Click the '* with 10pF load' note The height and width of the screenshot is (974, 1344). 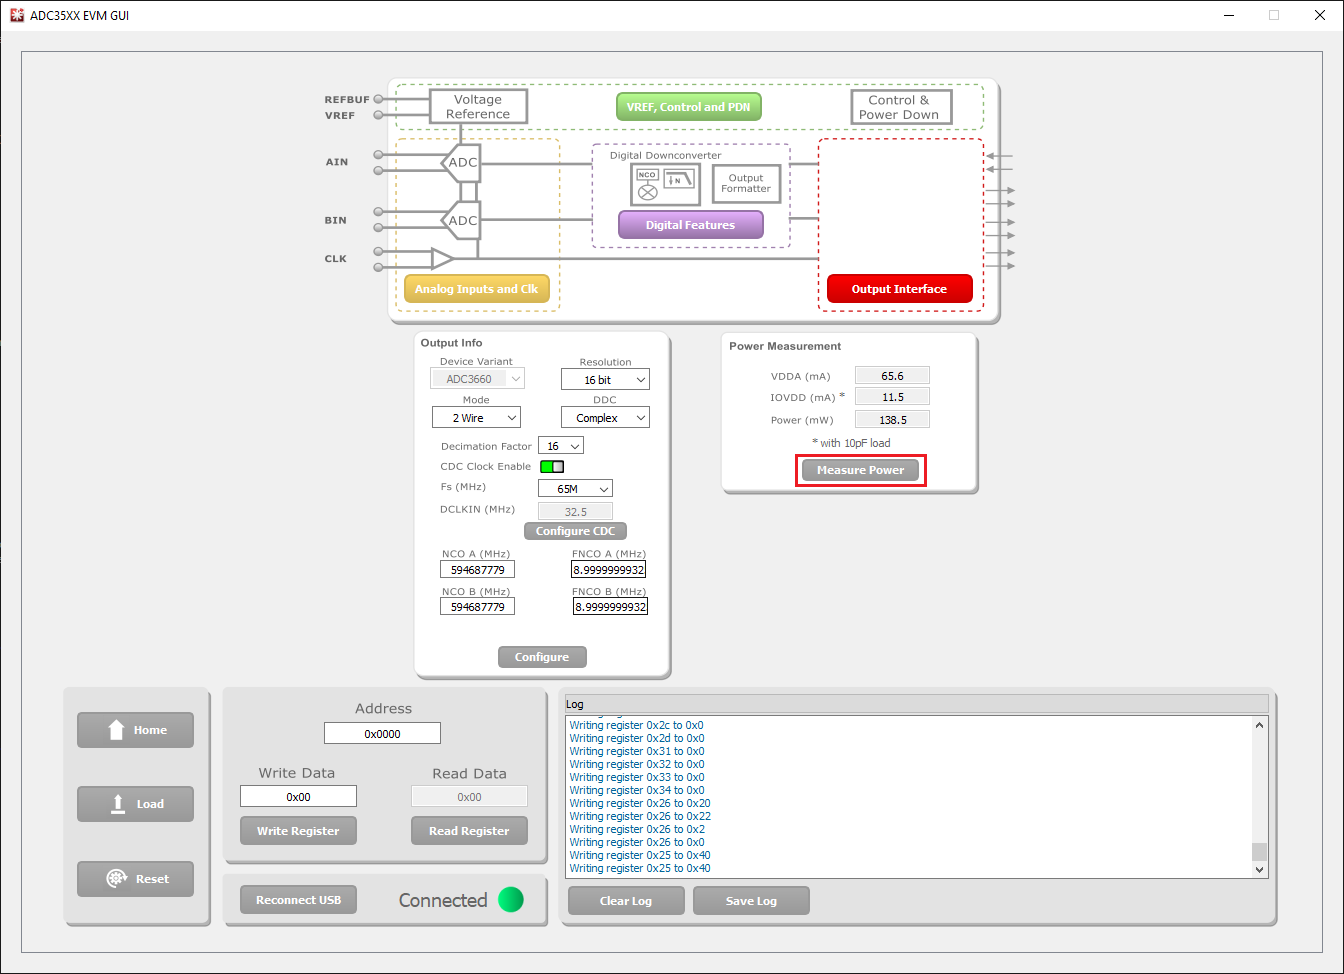851,443
